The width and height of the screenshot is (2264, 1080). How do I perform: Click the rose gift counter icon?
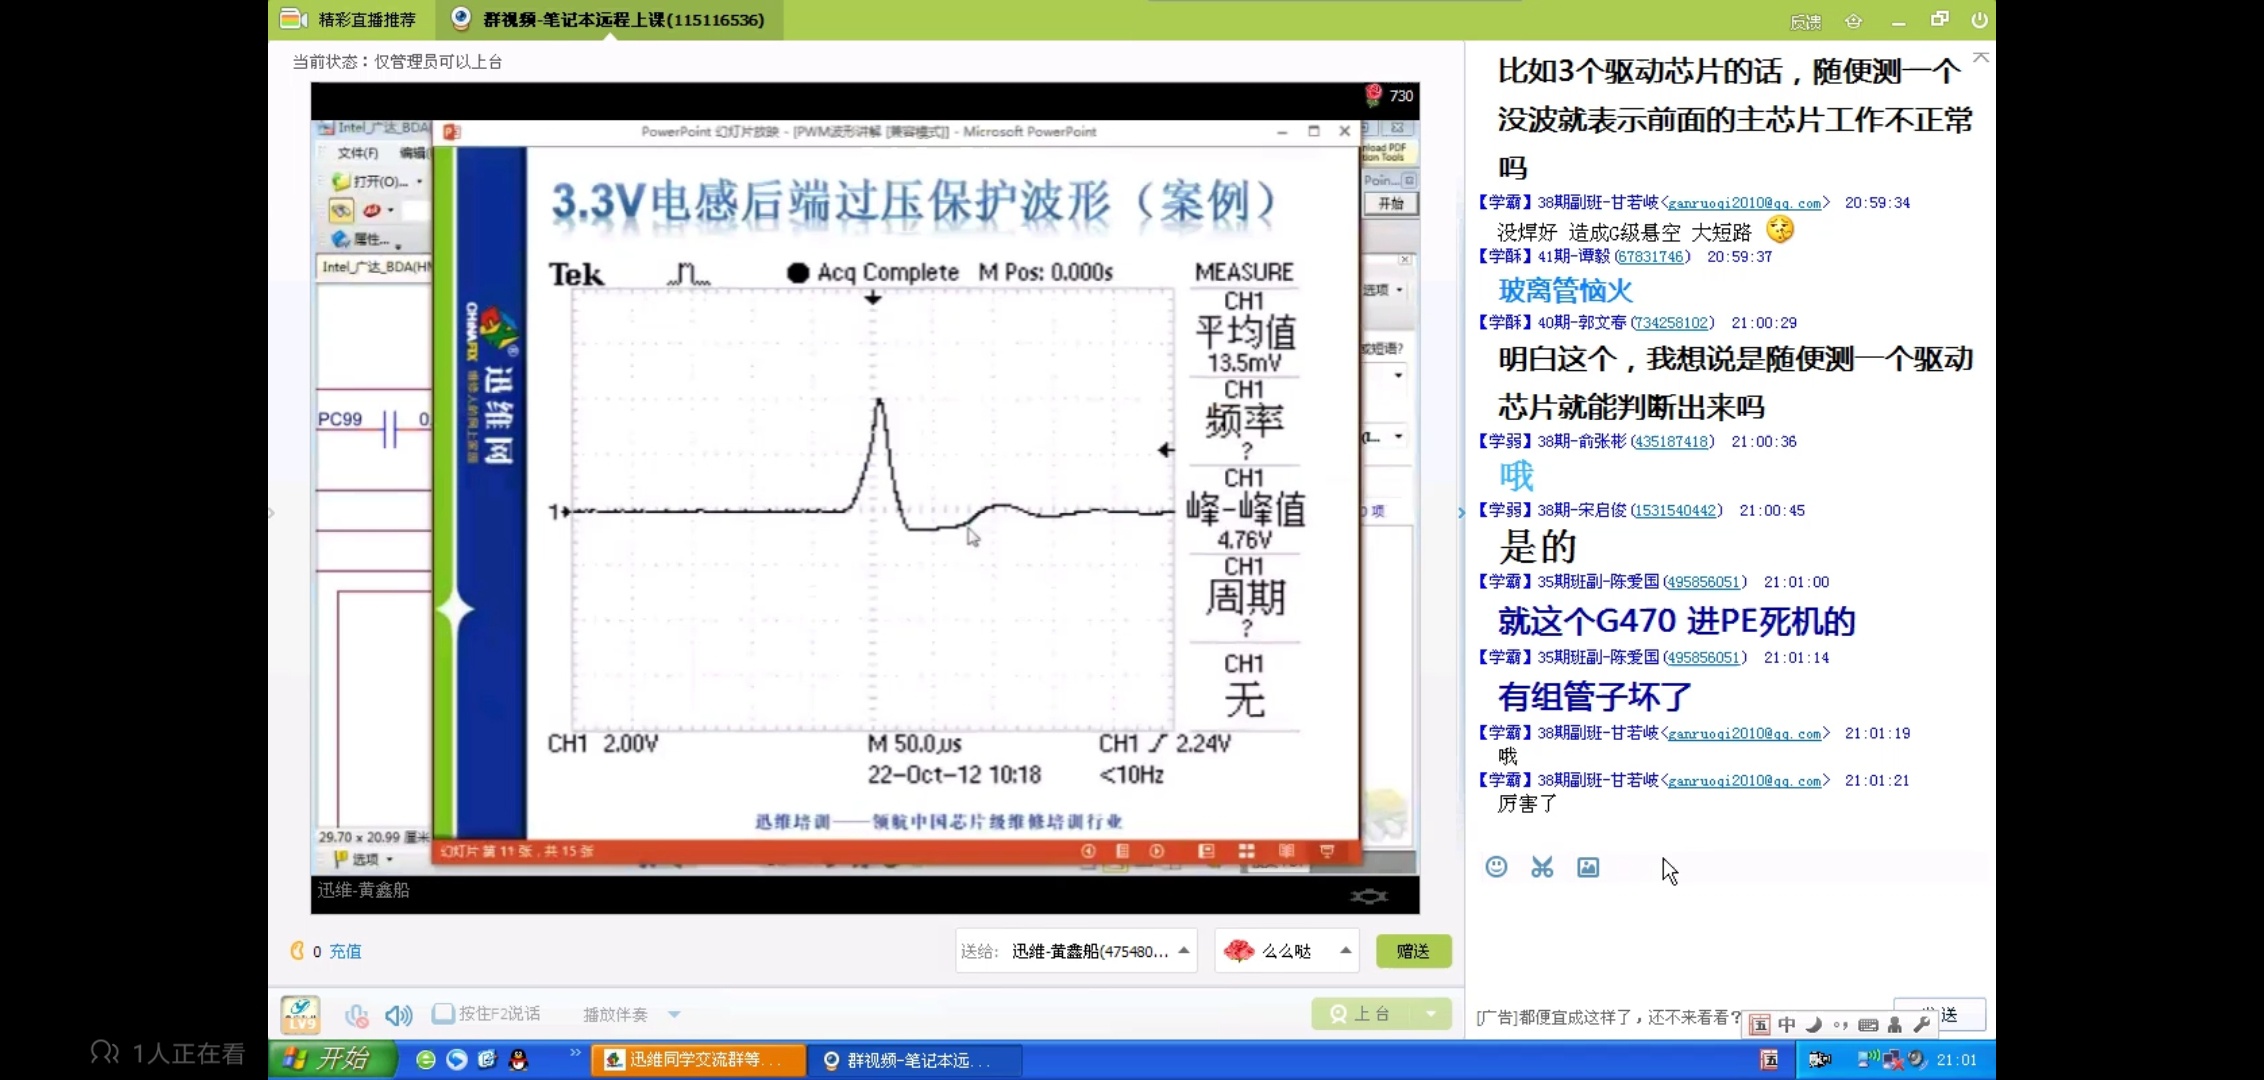click(1374, 95)
